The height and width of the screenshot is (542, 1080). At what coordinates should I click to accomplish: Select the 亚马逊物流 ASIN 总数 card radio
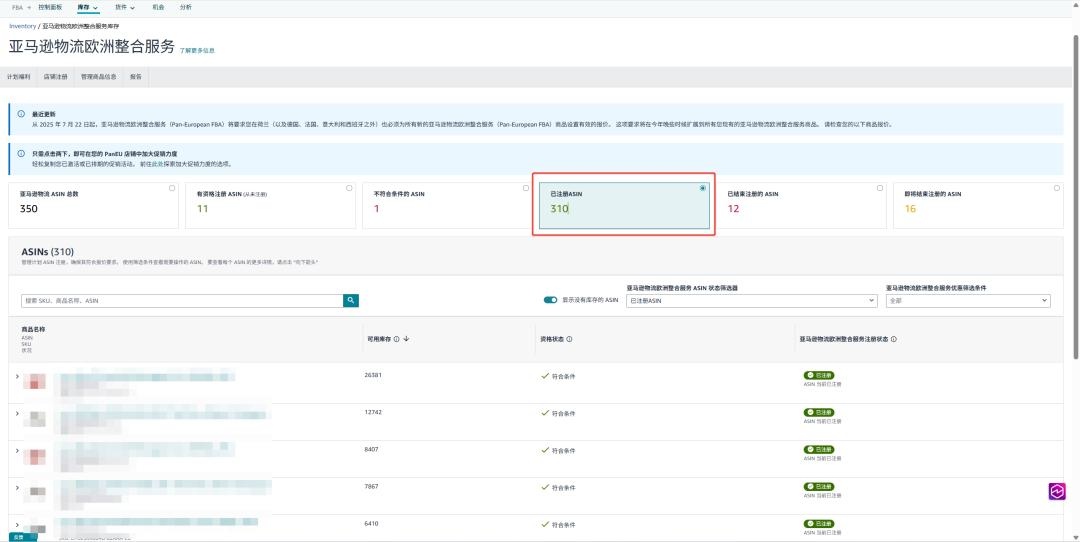click(x=172, y=188)
